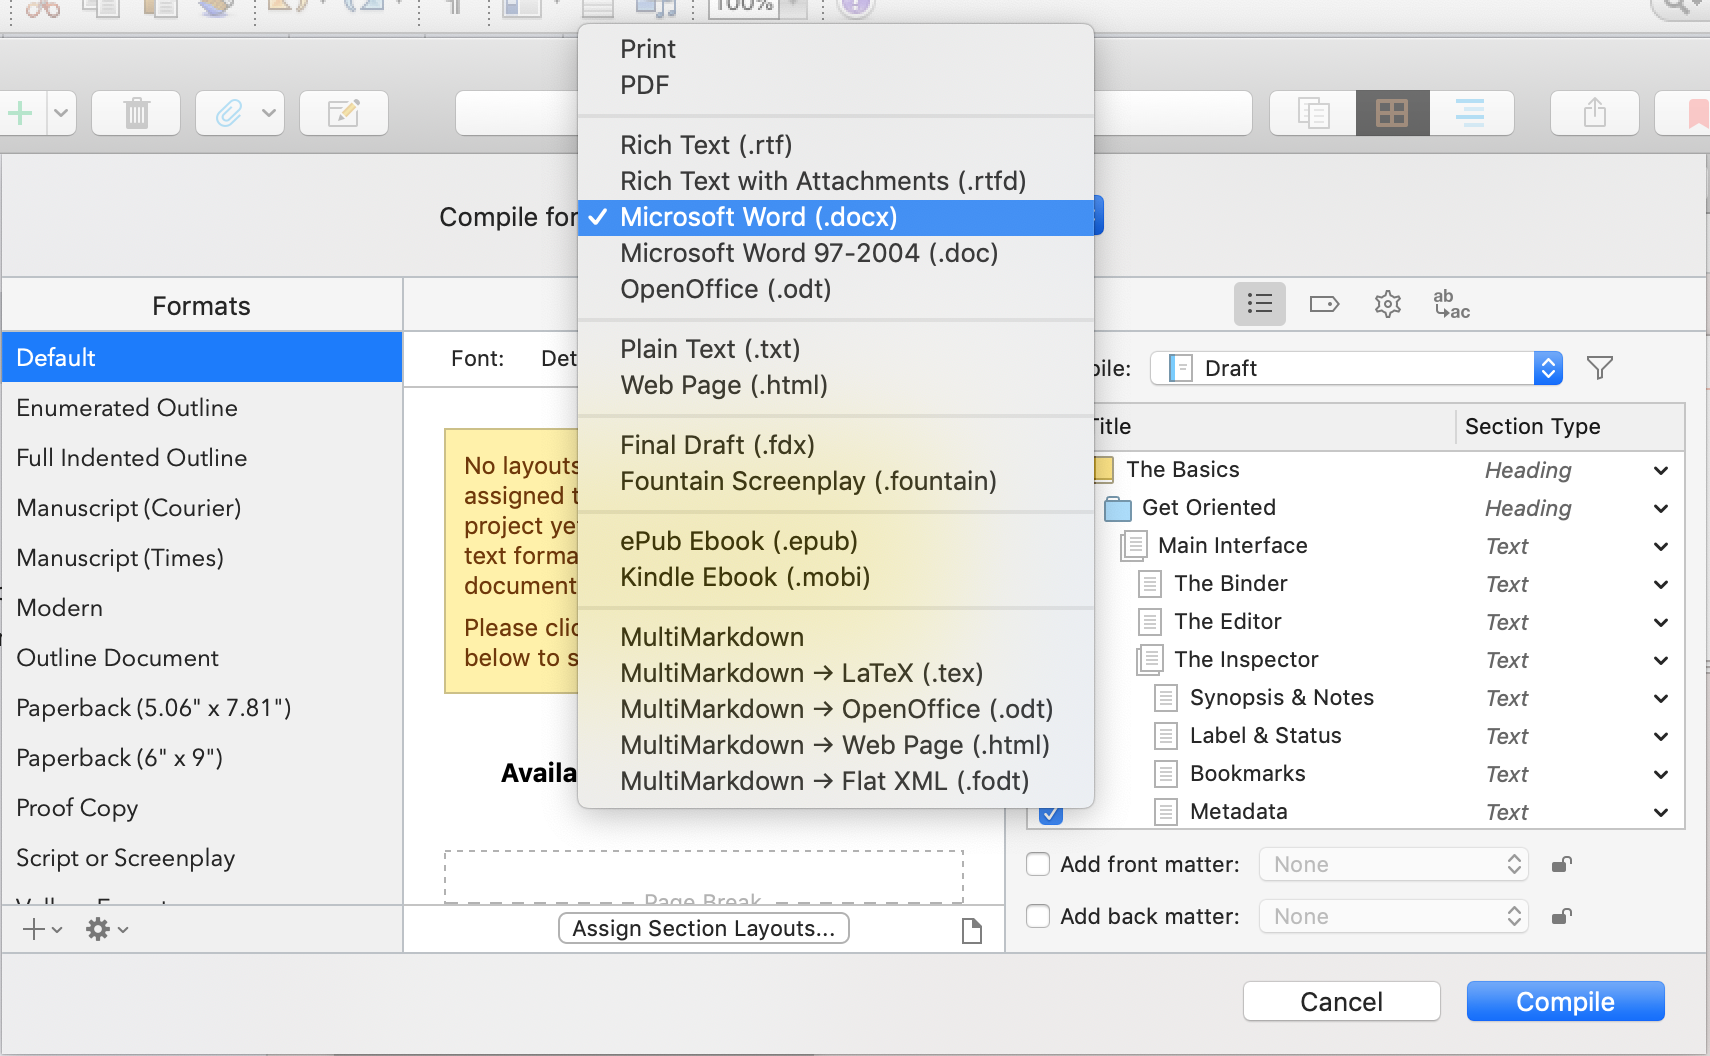Click lock icon beside front matter
Image resolution: width=1710 pixels, height=1056 pixels.
point(1562,864)
